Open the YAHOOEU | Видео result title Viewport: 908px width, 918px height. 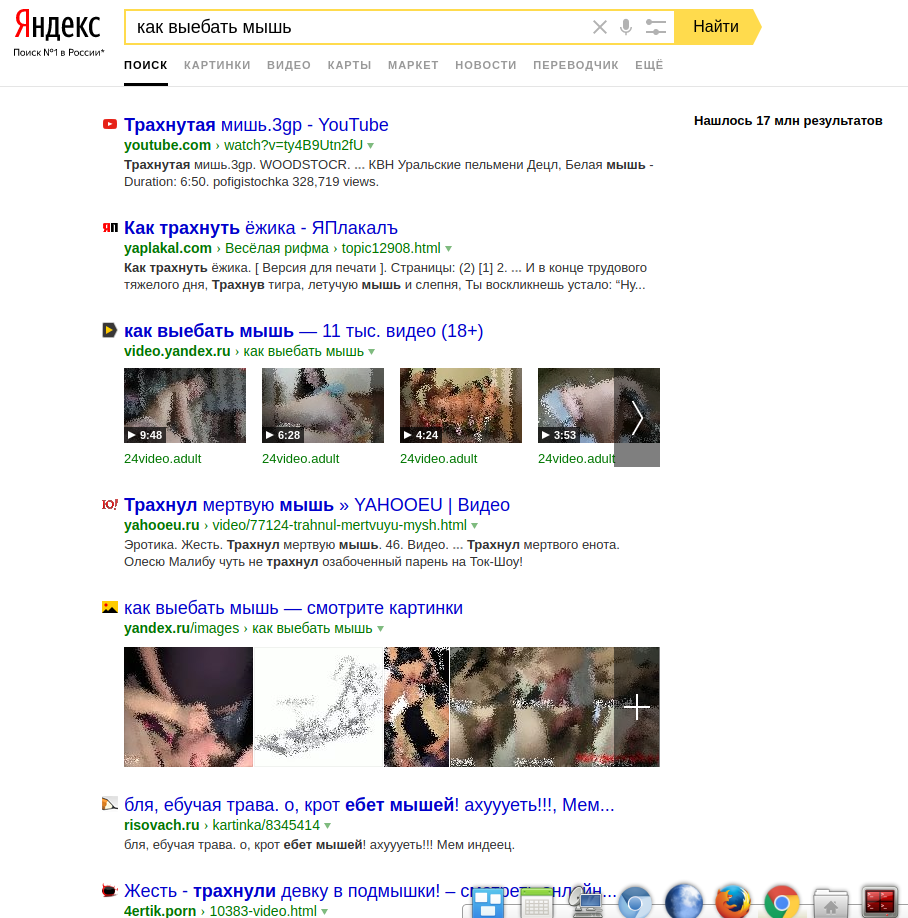(x=317, y=505)
